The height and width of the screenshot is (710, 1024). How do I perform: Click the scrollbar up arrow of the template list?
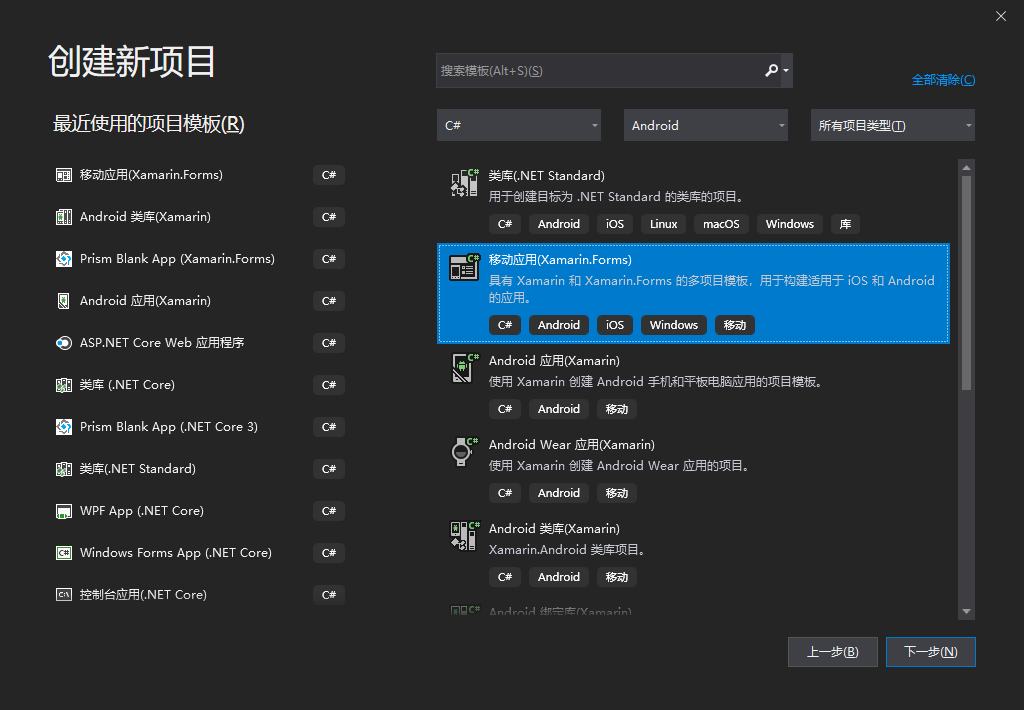[967, 168]
